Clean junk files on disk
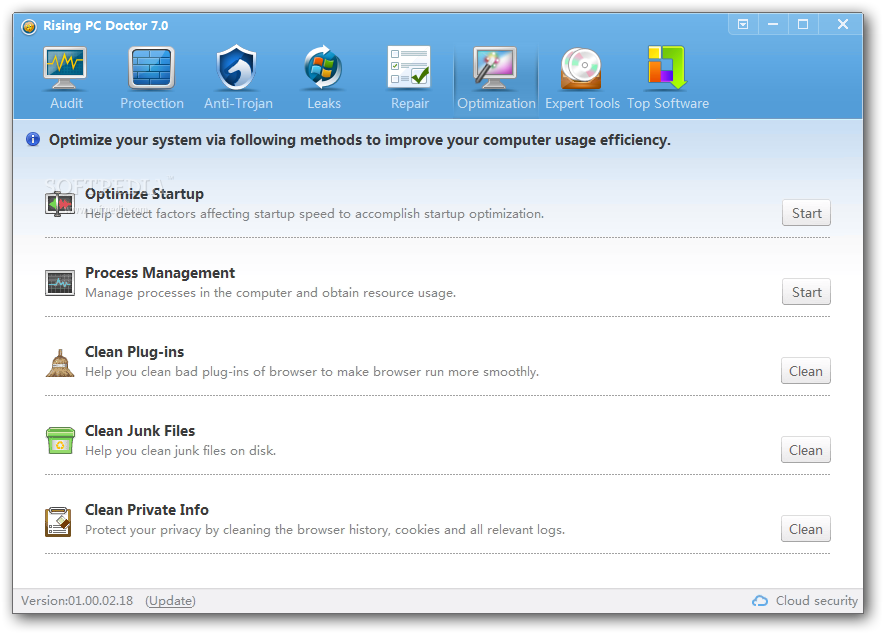 pos(806,450)
